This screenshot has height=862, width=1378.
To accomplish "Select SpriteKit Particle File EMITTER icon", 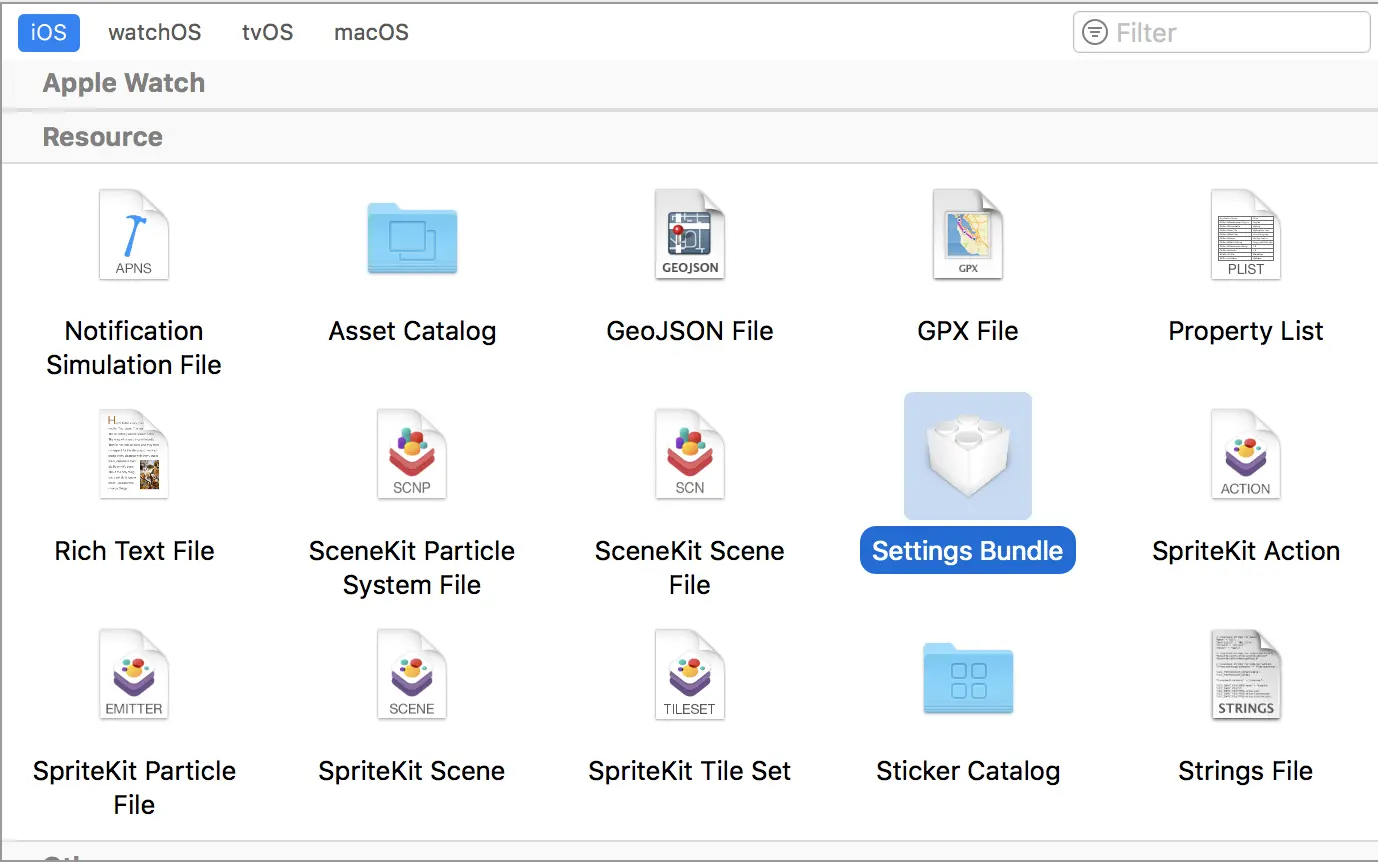I will click(134, 675).
